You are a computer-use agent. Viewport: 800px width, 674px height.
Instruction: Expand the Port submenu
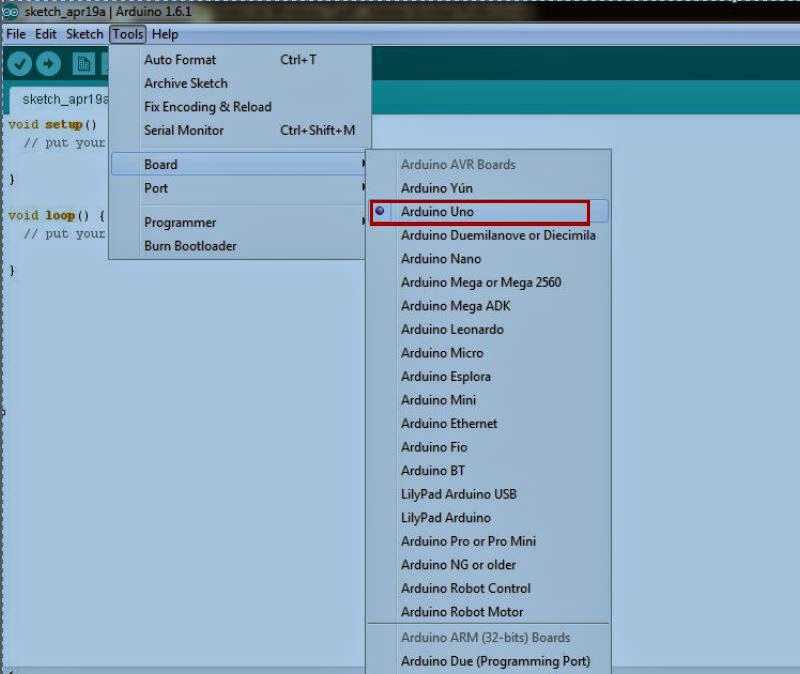(x=239, y=188)
